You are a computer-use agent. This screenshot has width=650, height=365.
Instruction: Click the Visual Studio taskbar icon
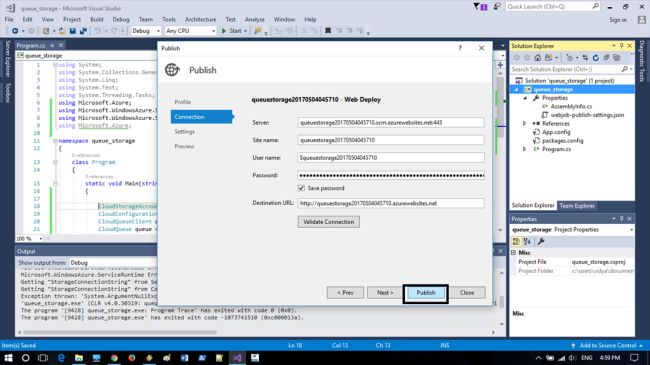coord(237,358)
